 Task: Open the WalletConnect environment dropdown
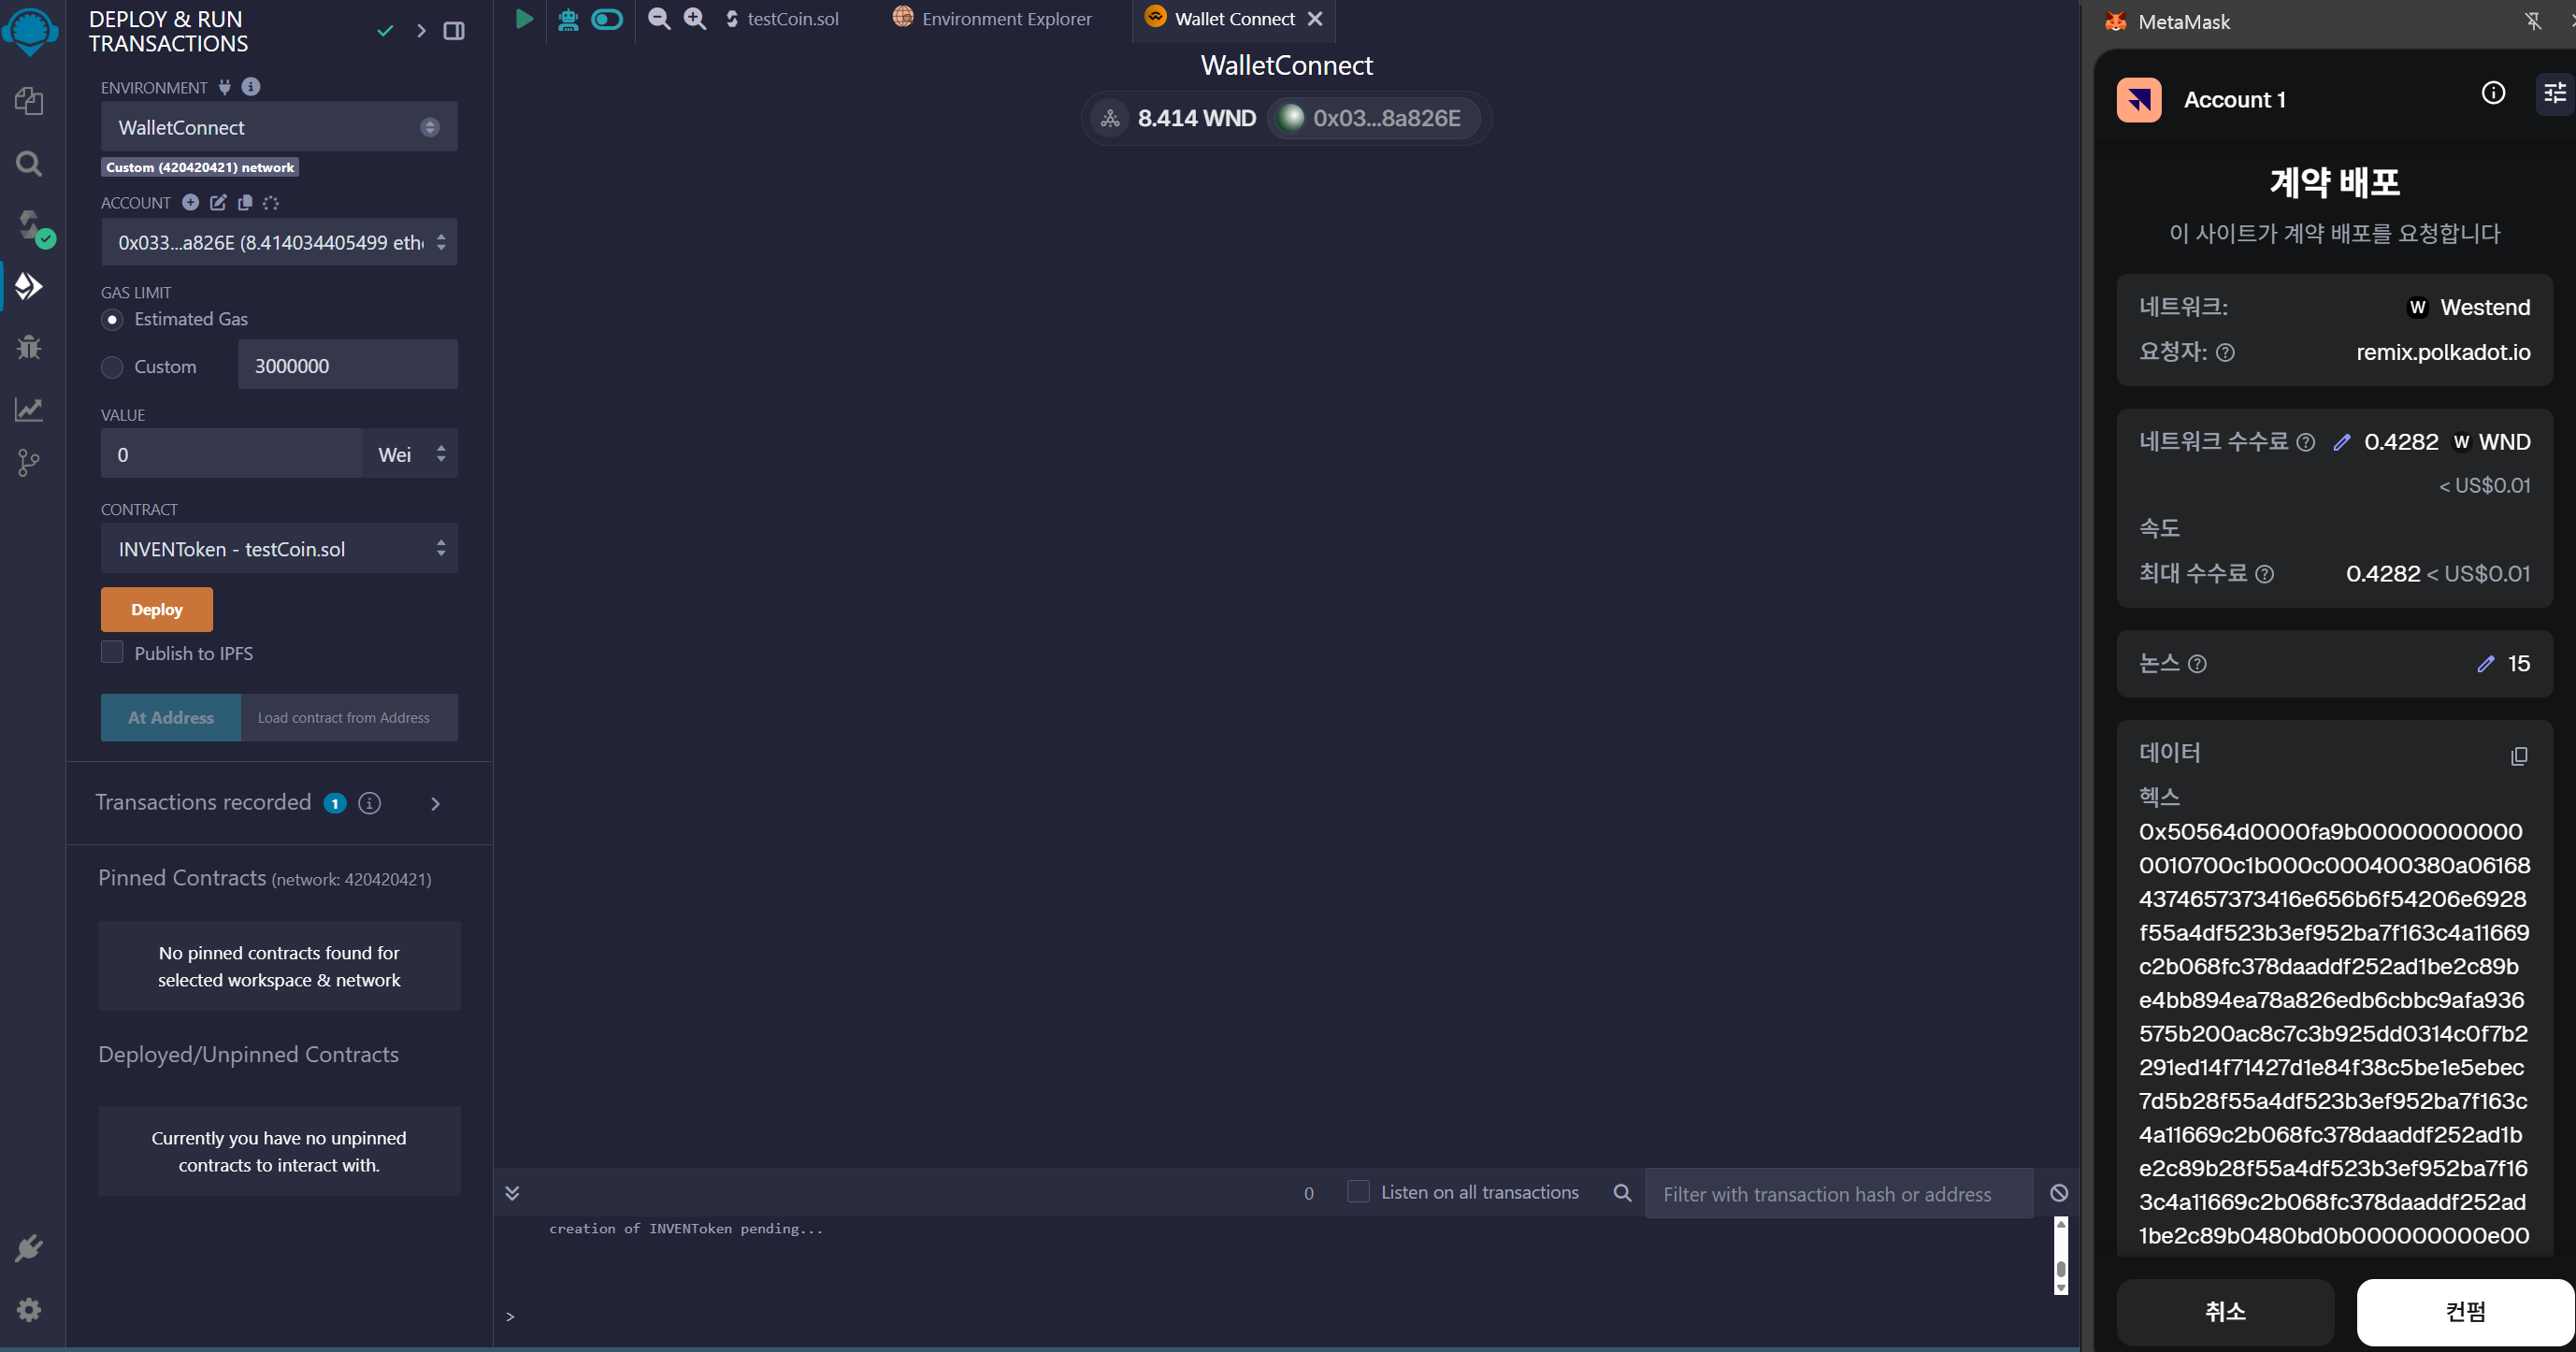click(278, 127)
